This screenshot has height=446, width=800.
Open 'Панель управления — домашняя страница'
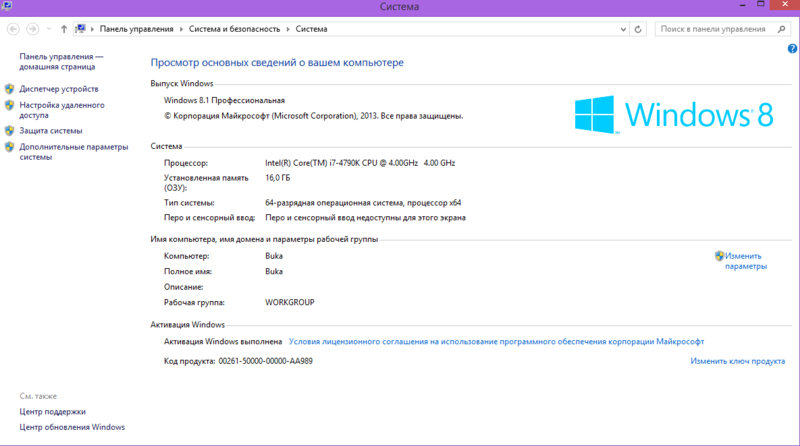click(x=61, y=61)
